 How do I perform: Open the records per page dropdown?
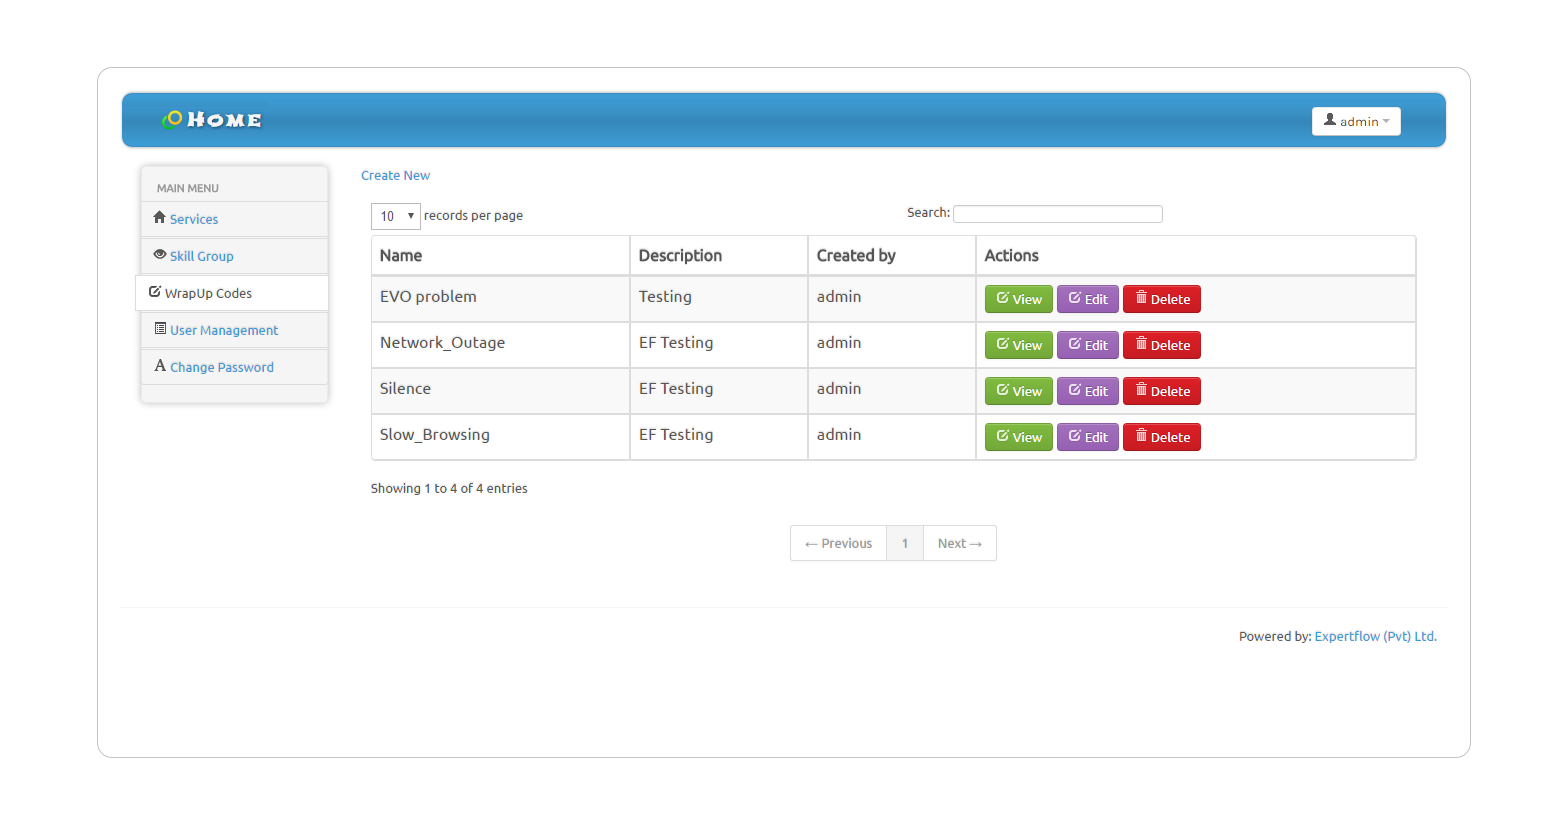[396, 216]
